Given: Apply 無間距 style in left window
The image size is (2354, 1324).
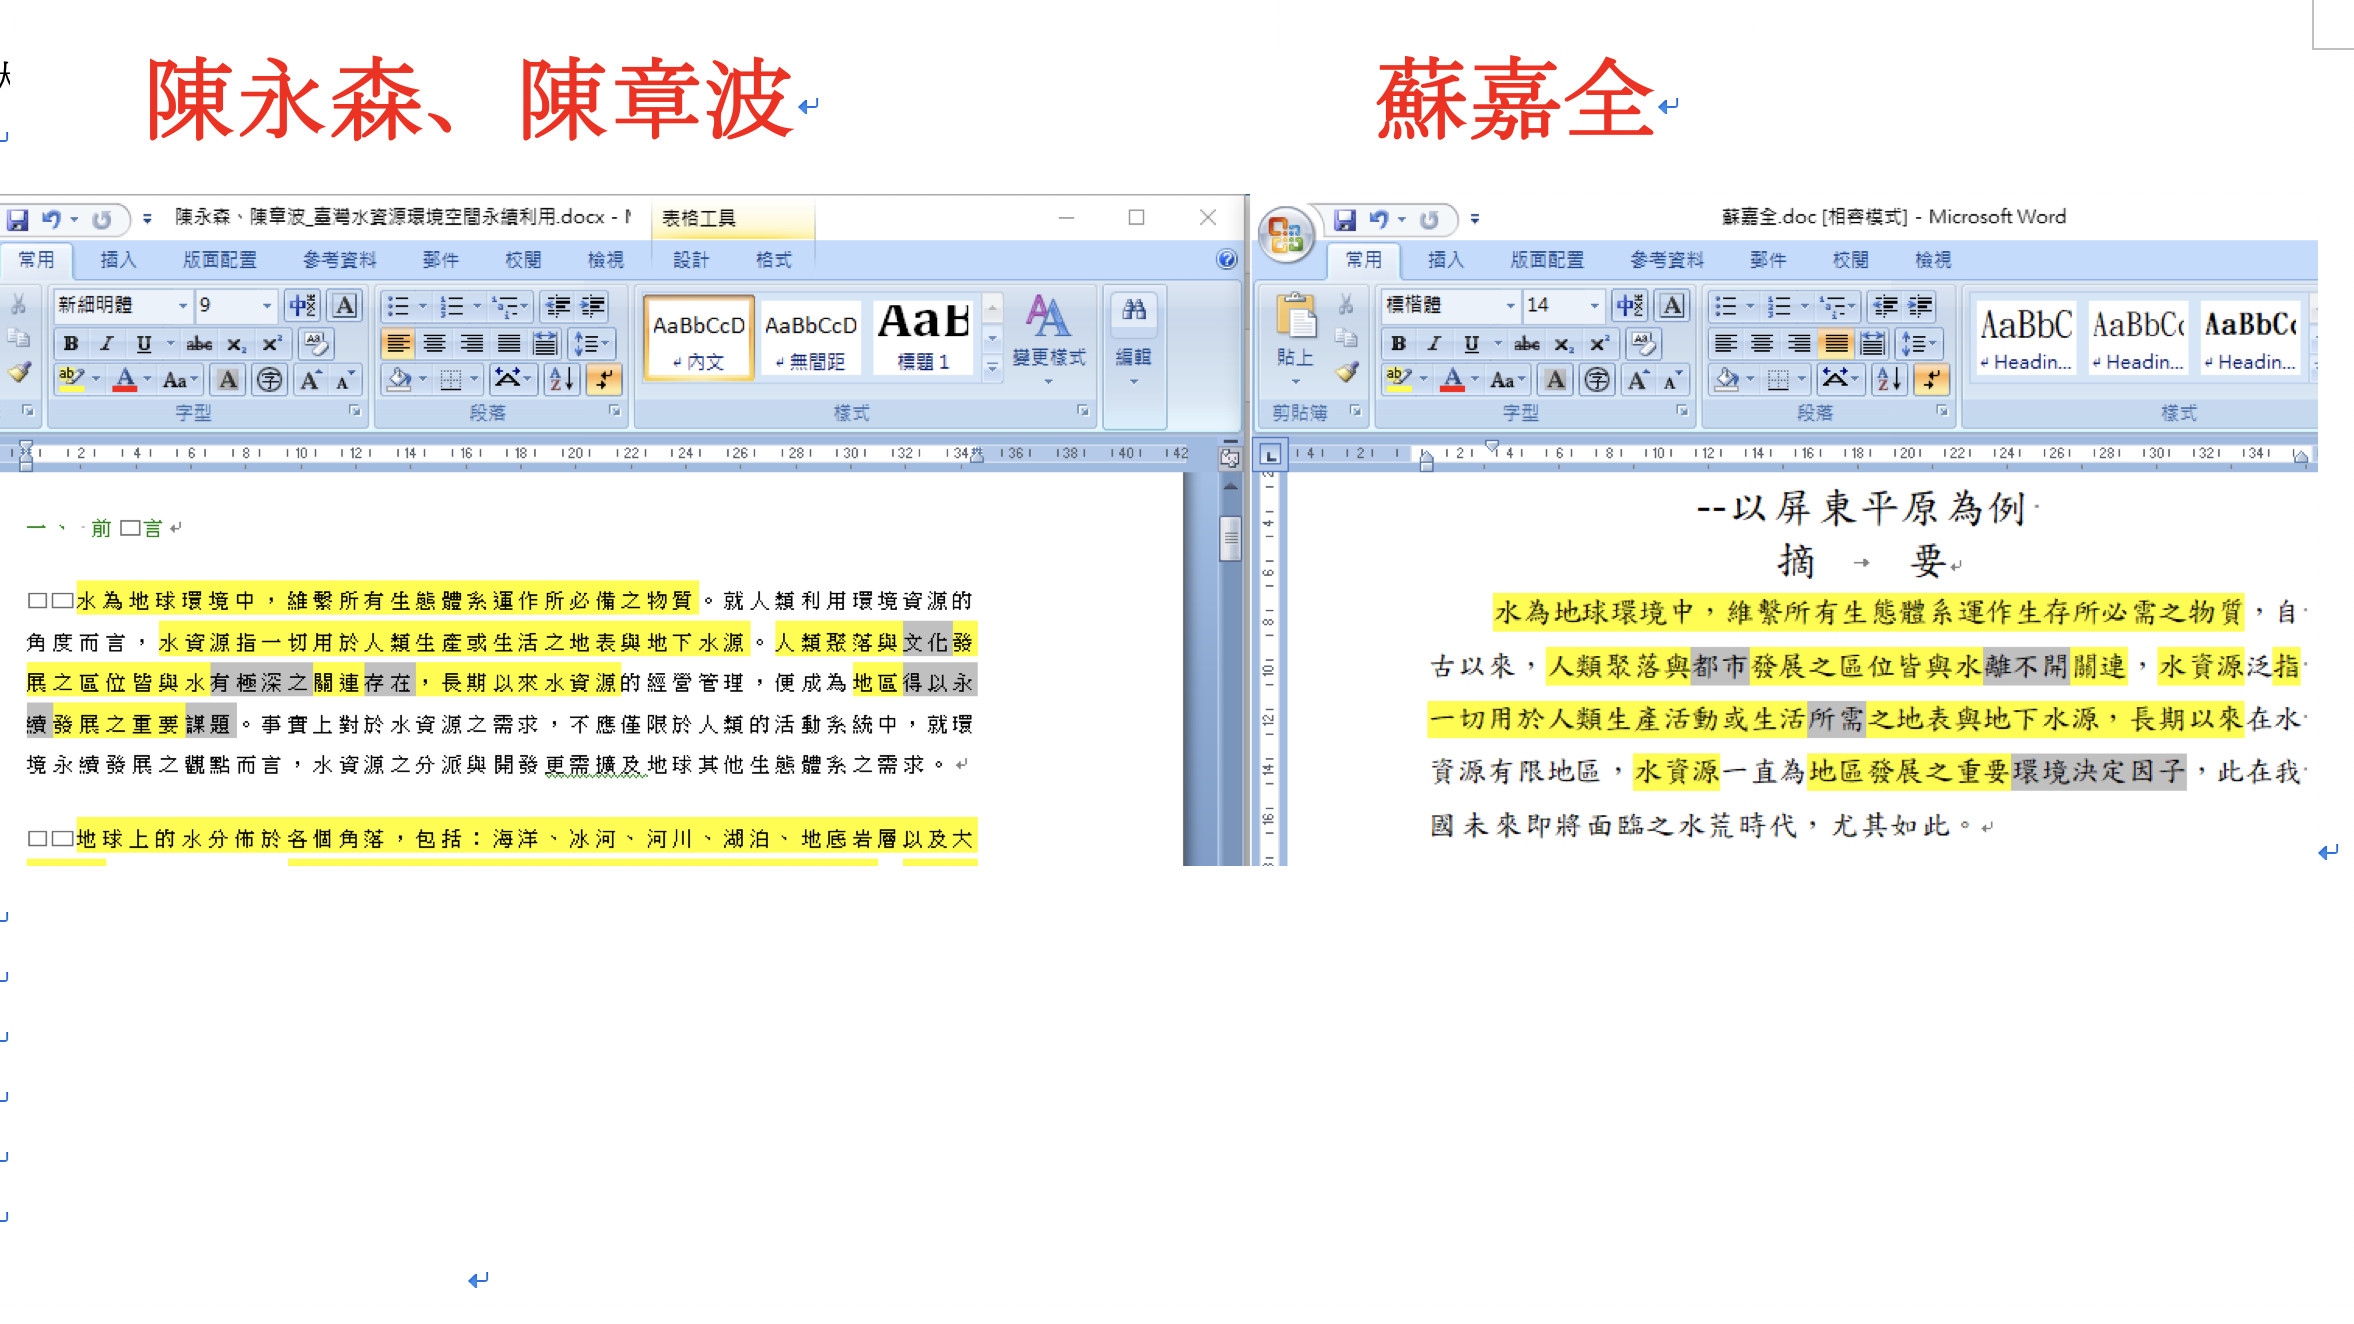Looking at the screenshot, I should pos(811,337).
